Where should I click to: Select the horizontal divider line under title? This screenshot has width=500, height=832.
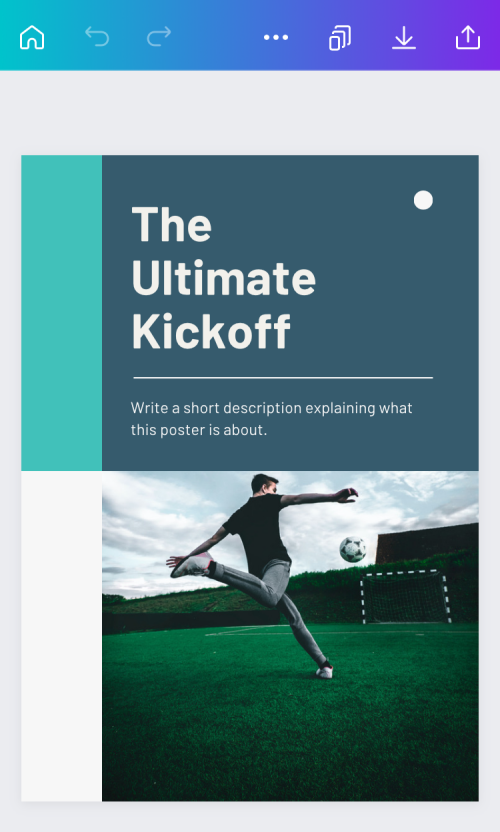pos(283,378)
